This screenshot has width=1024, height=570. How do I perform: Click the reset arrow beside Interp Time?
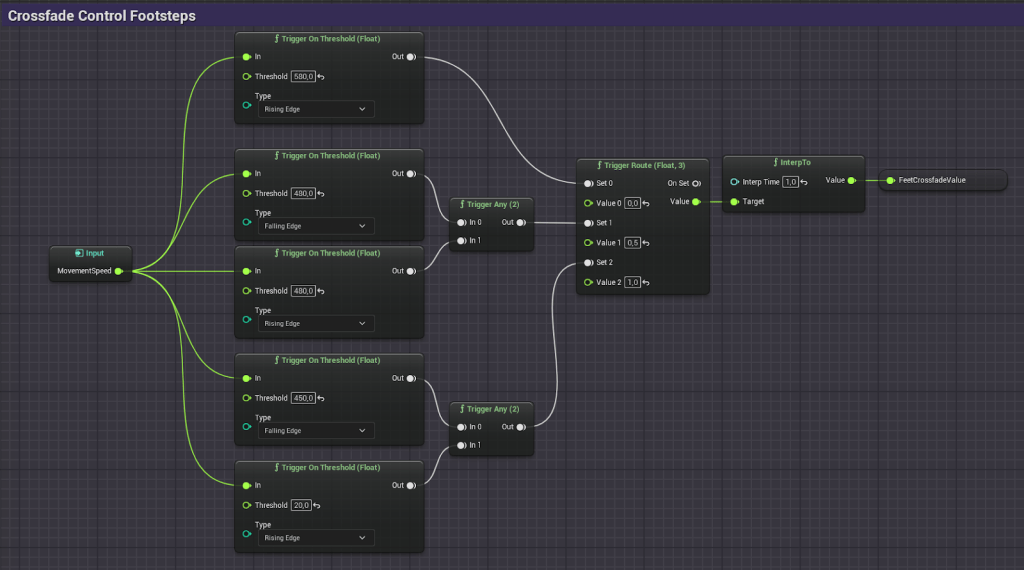coord(805,182)
